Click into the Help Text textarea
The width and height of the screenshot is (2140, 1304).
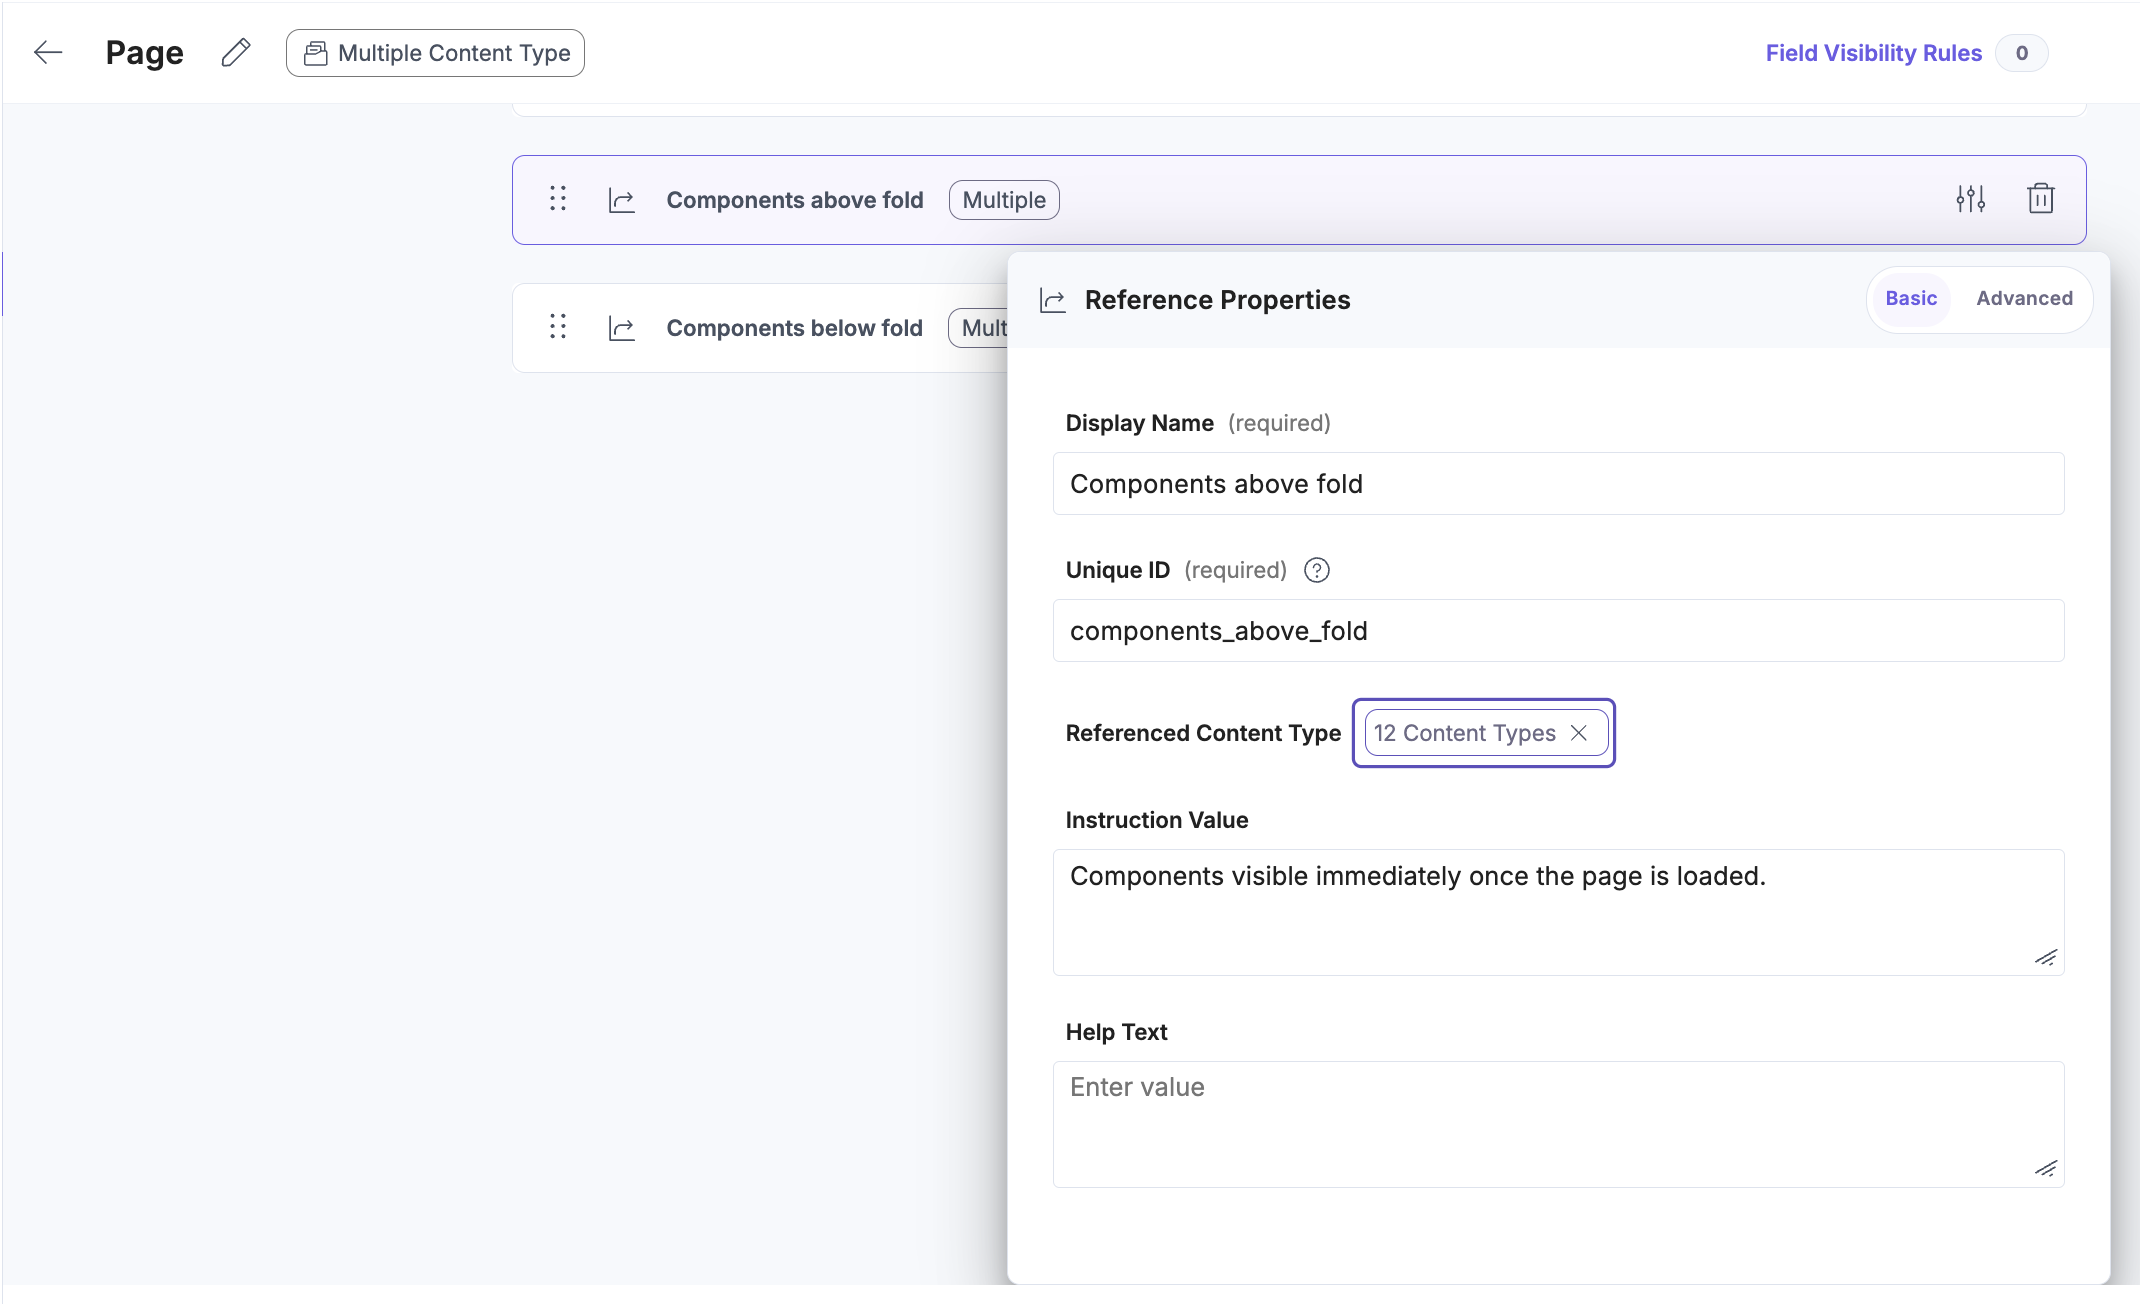point(1558,1124)
